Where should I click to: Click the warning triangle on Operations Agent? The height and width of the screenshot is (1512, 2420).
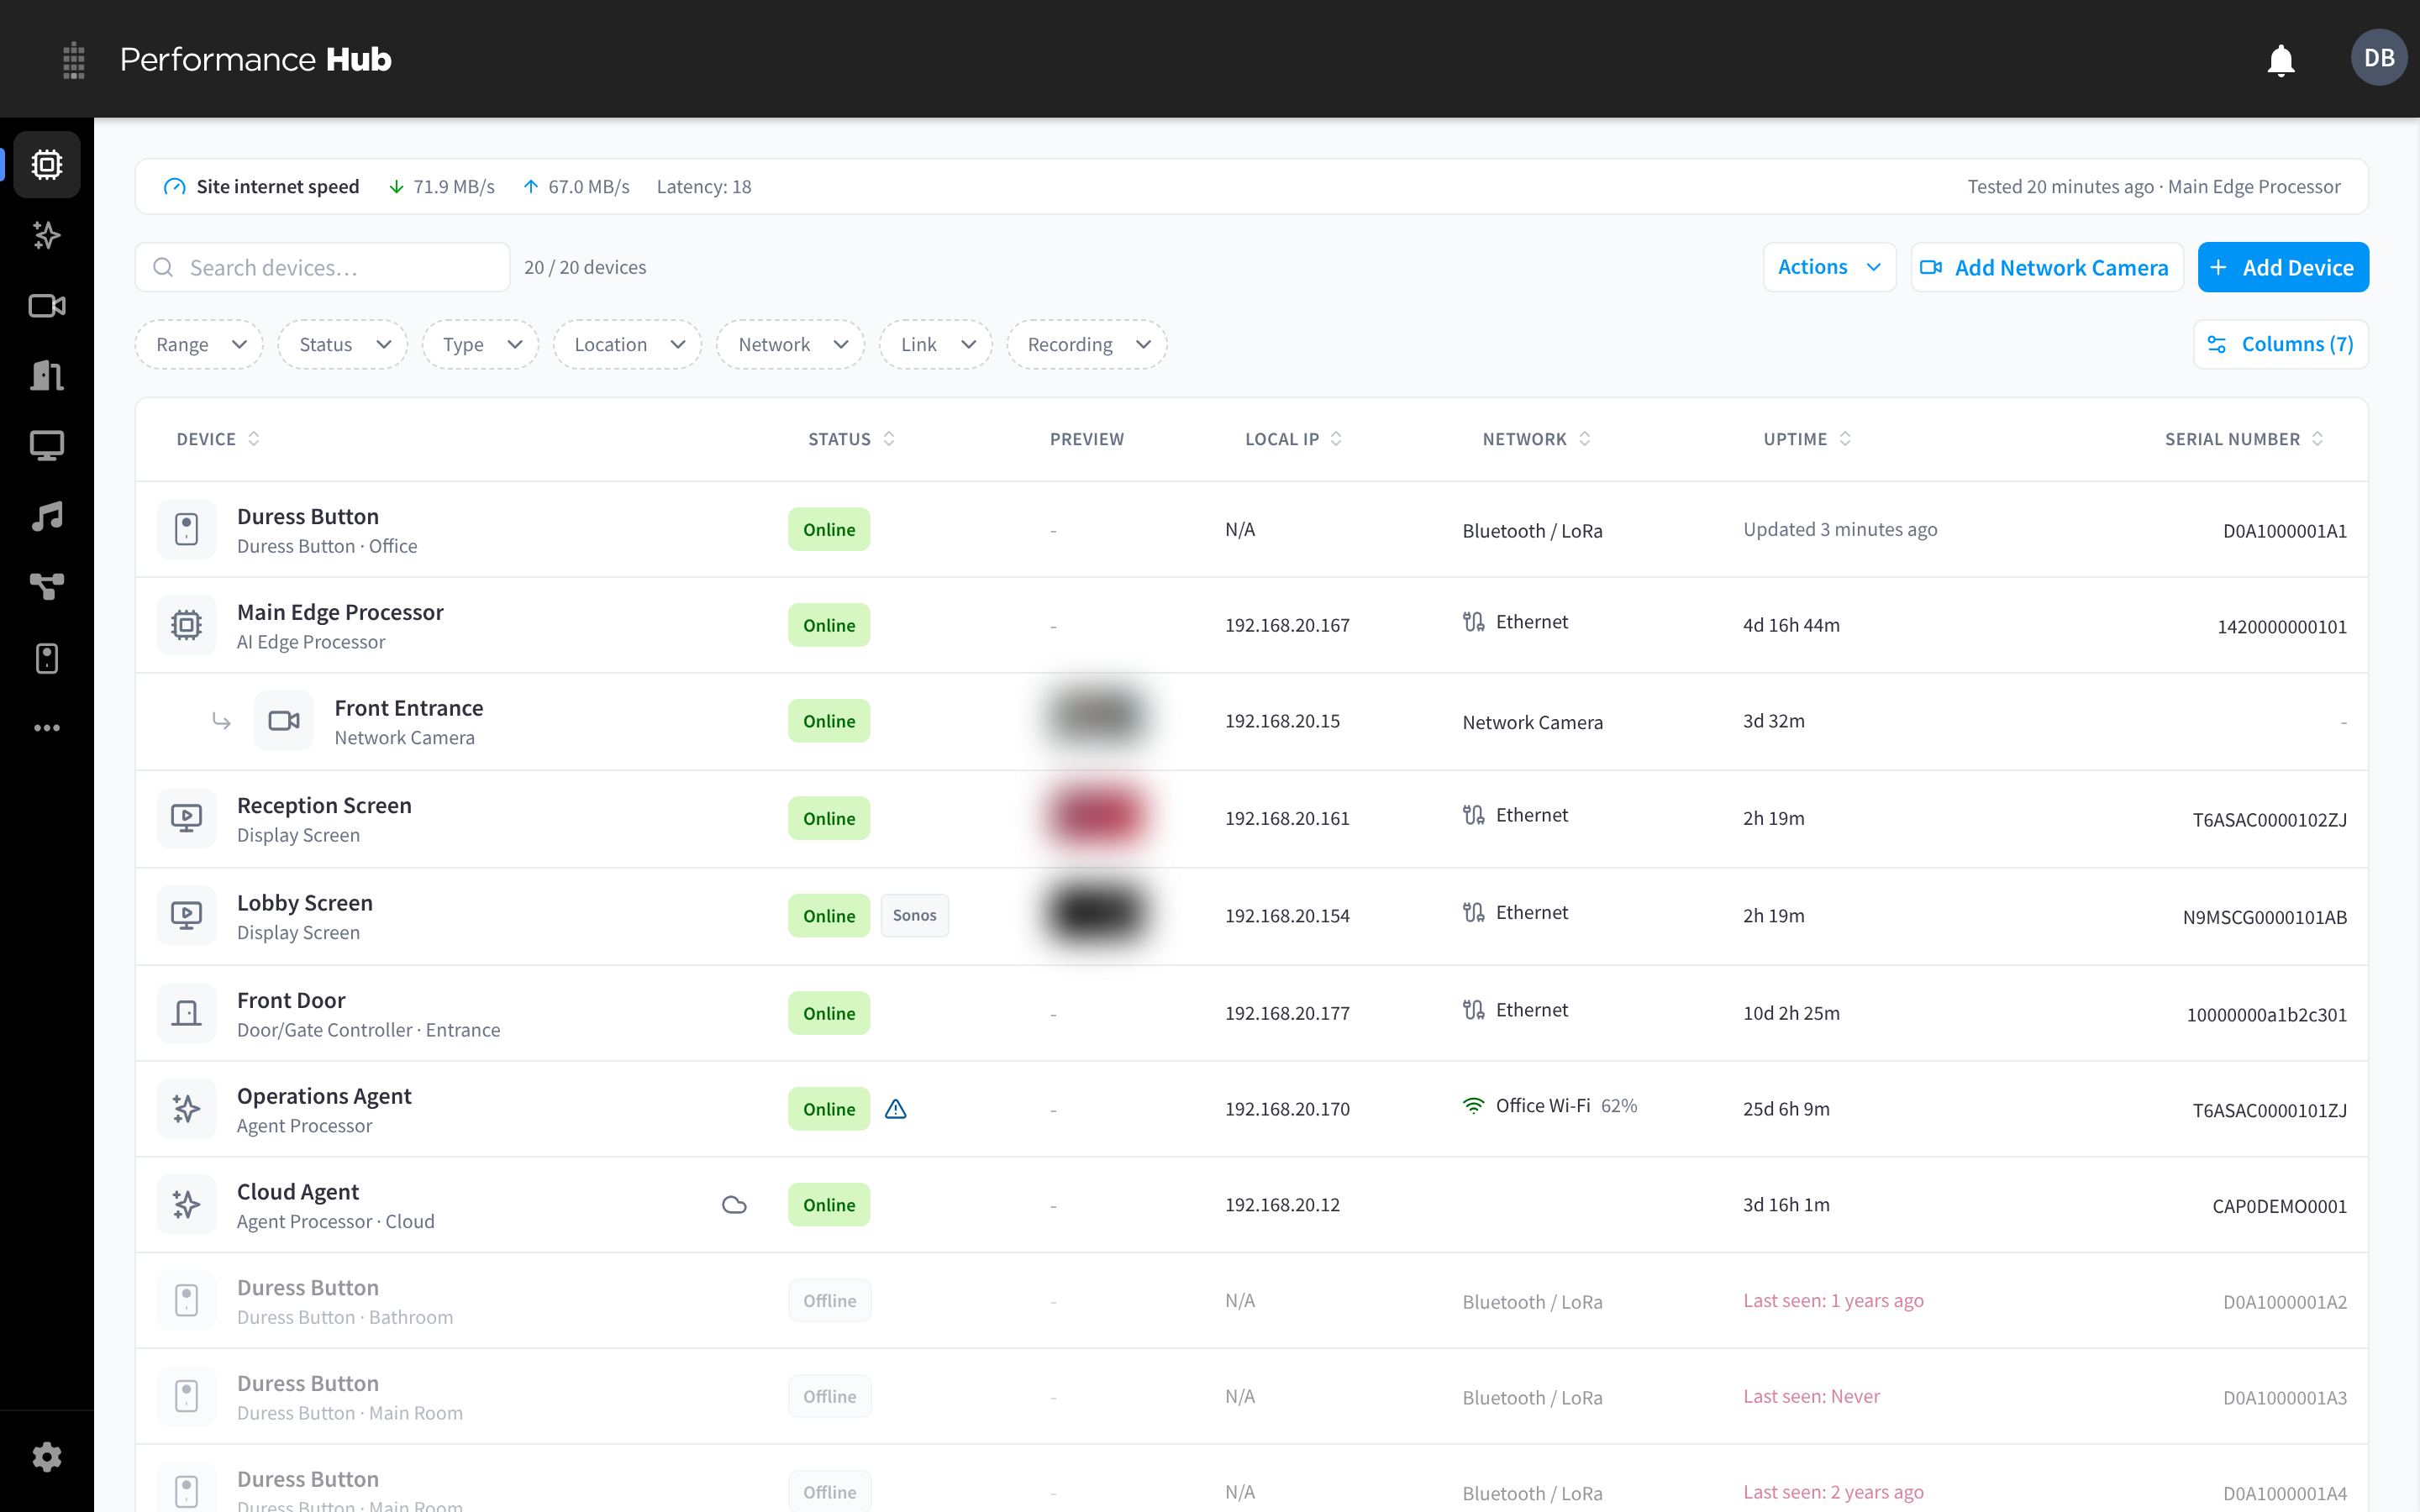coord(896,1109)
